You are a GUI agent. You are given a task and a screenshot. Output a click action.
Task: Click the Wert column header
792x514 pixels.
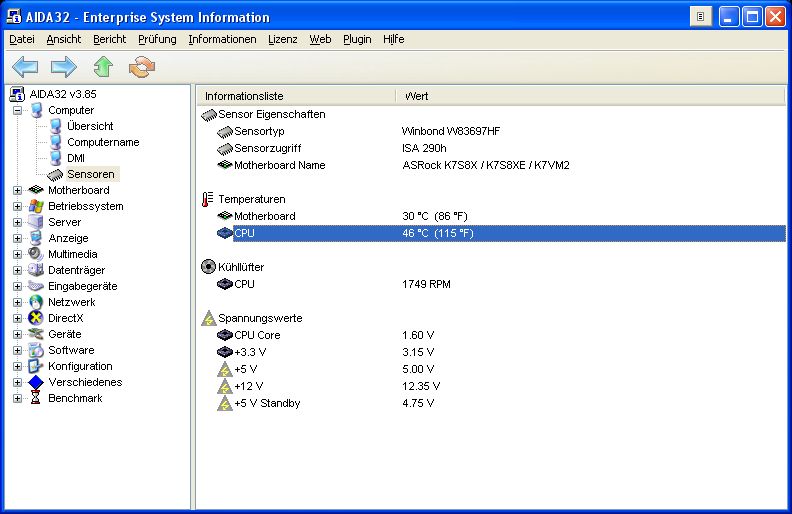pyautogui.click(x=590, y=96)
